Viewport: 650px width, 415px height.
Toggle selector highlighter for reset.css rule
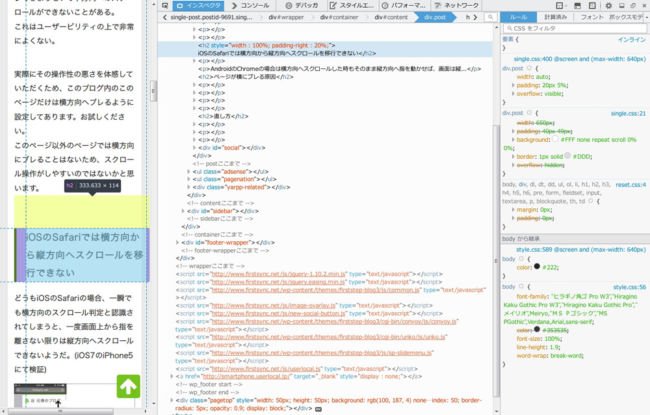point(591,201)
